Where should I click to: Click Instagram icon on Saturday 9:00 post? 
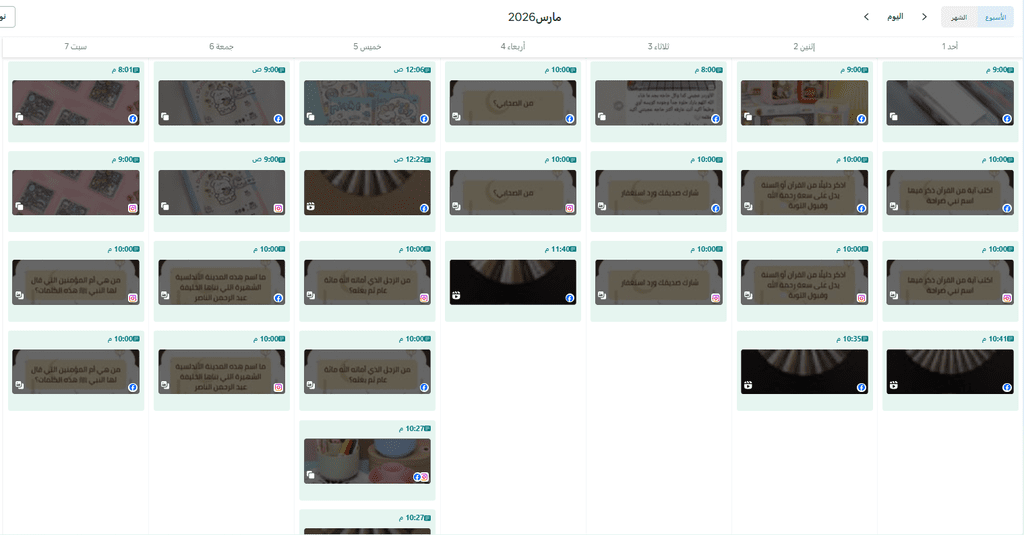click(133, 208)
